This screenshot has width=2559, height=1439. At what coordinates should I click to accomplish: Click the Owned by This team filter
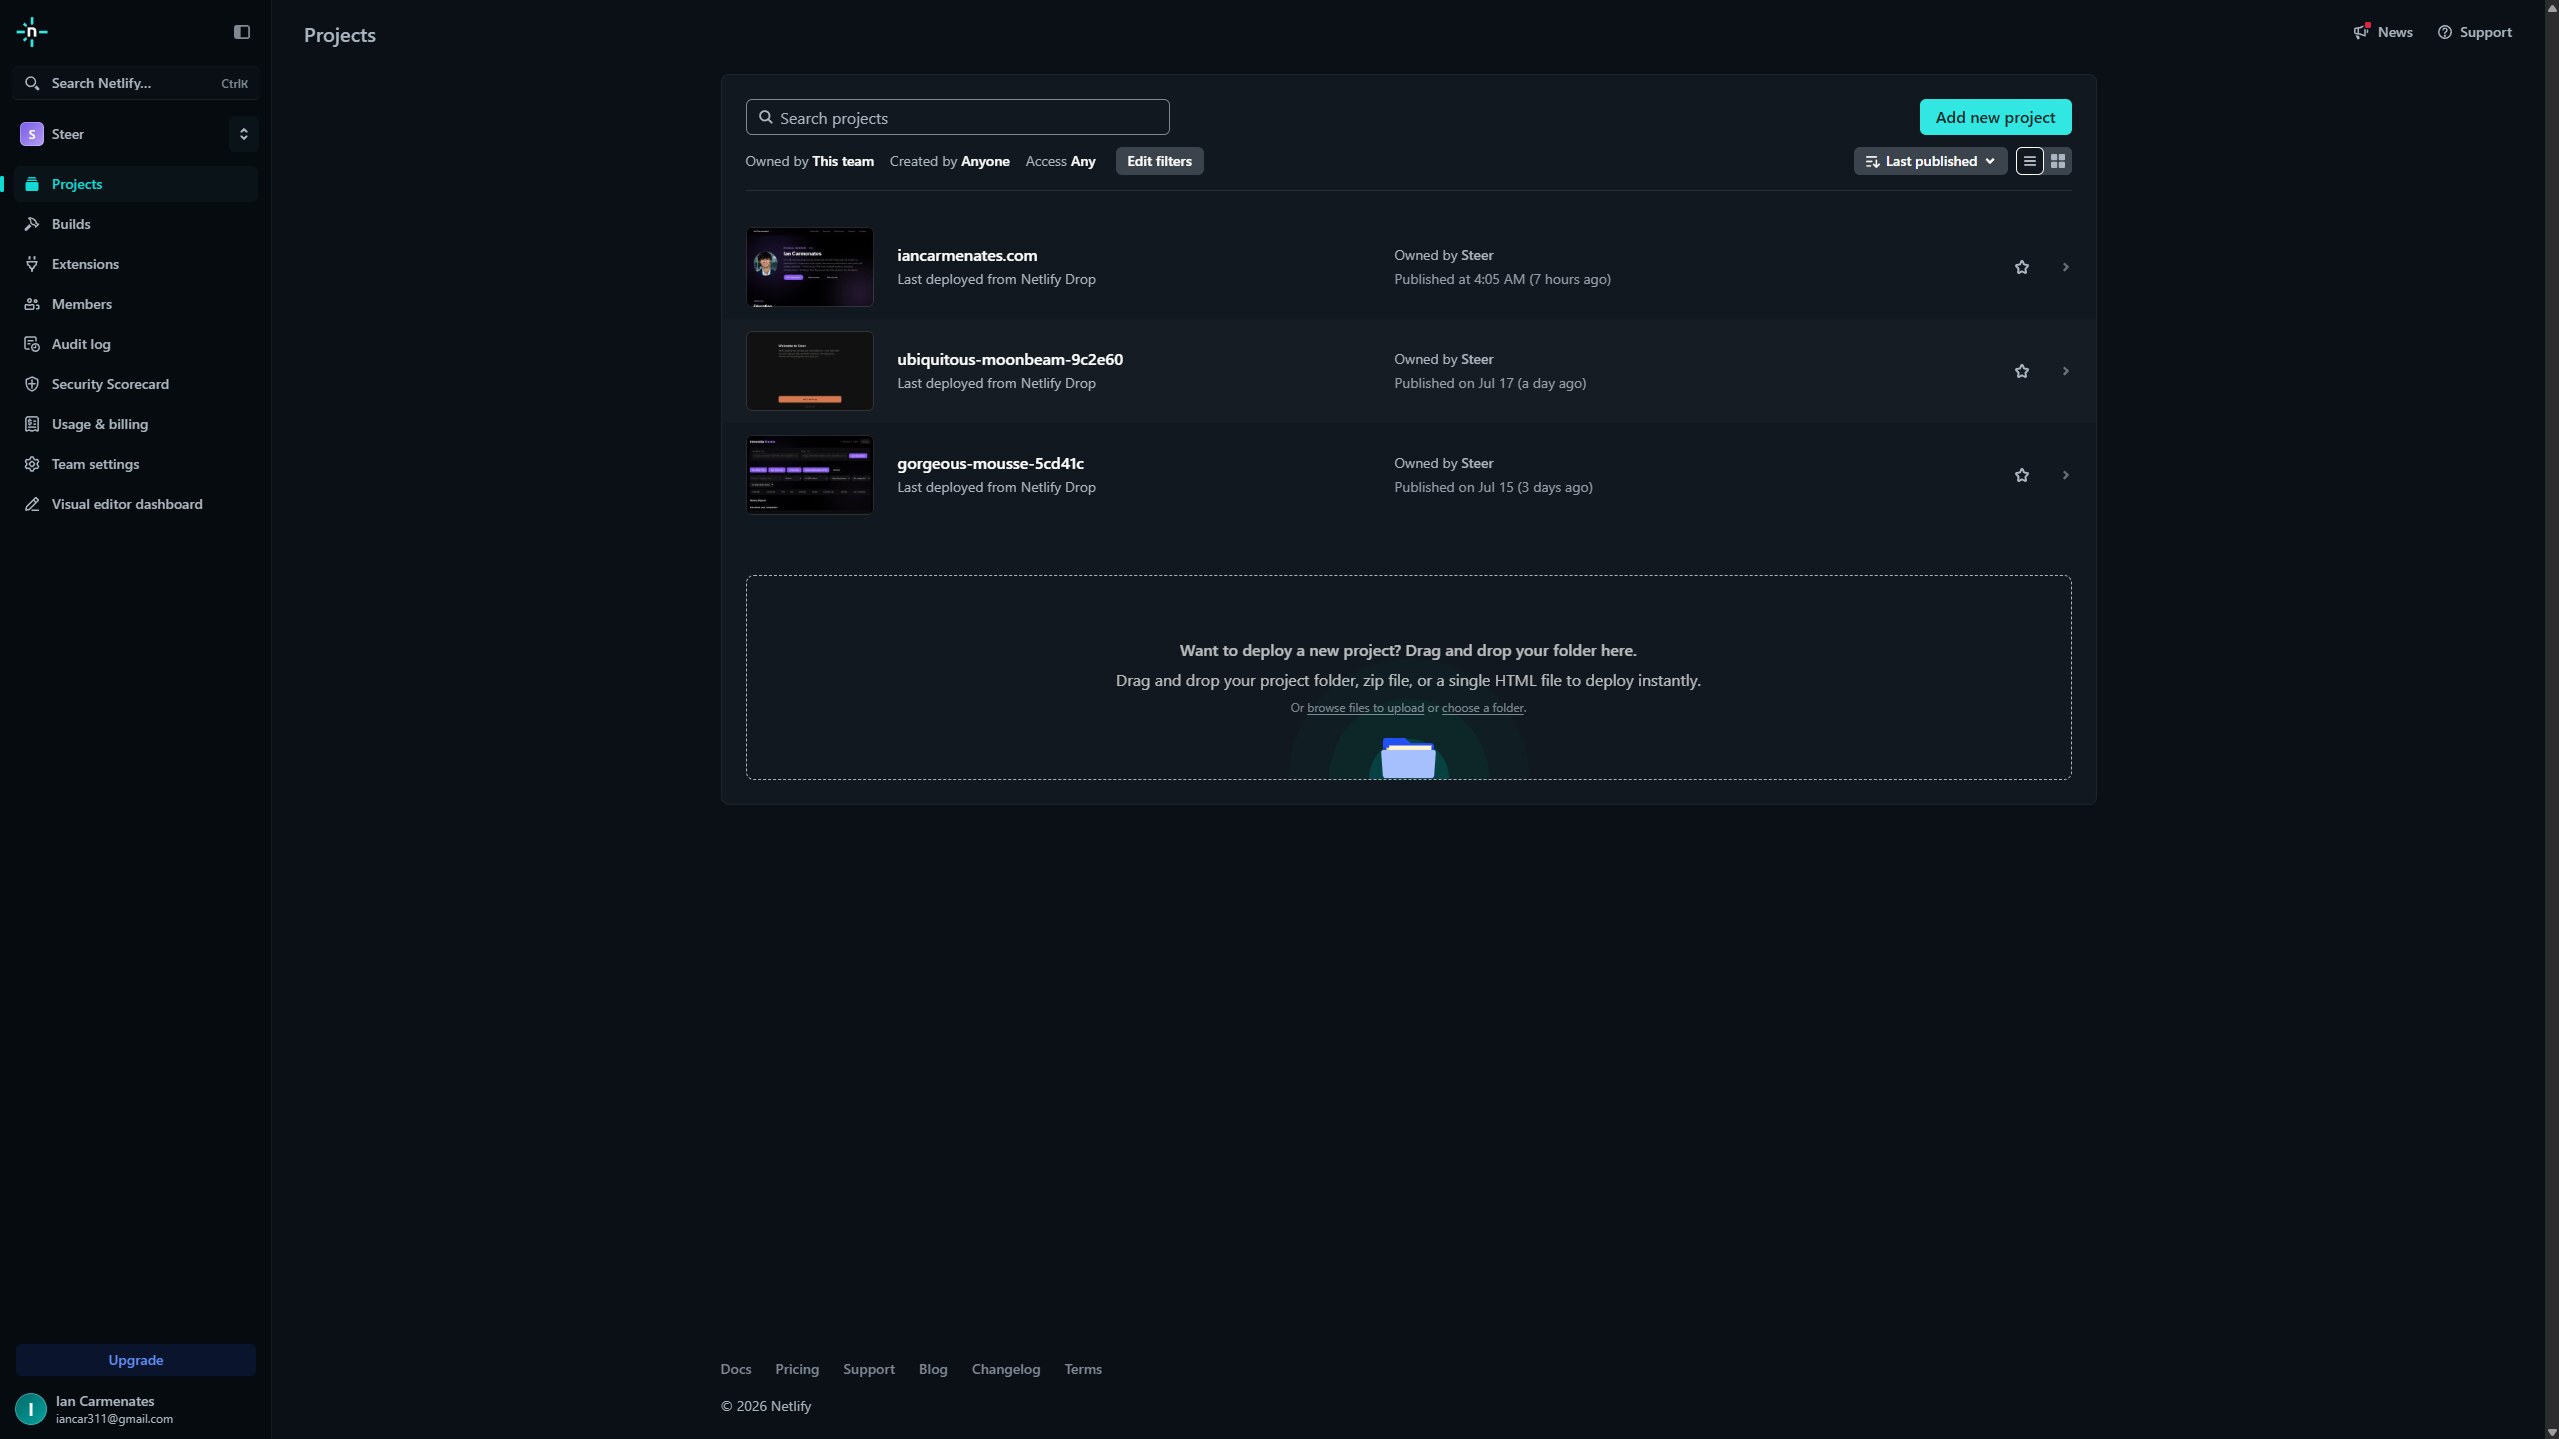[x=809, y=161]
